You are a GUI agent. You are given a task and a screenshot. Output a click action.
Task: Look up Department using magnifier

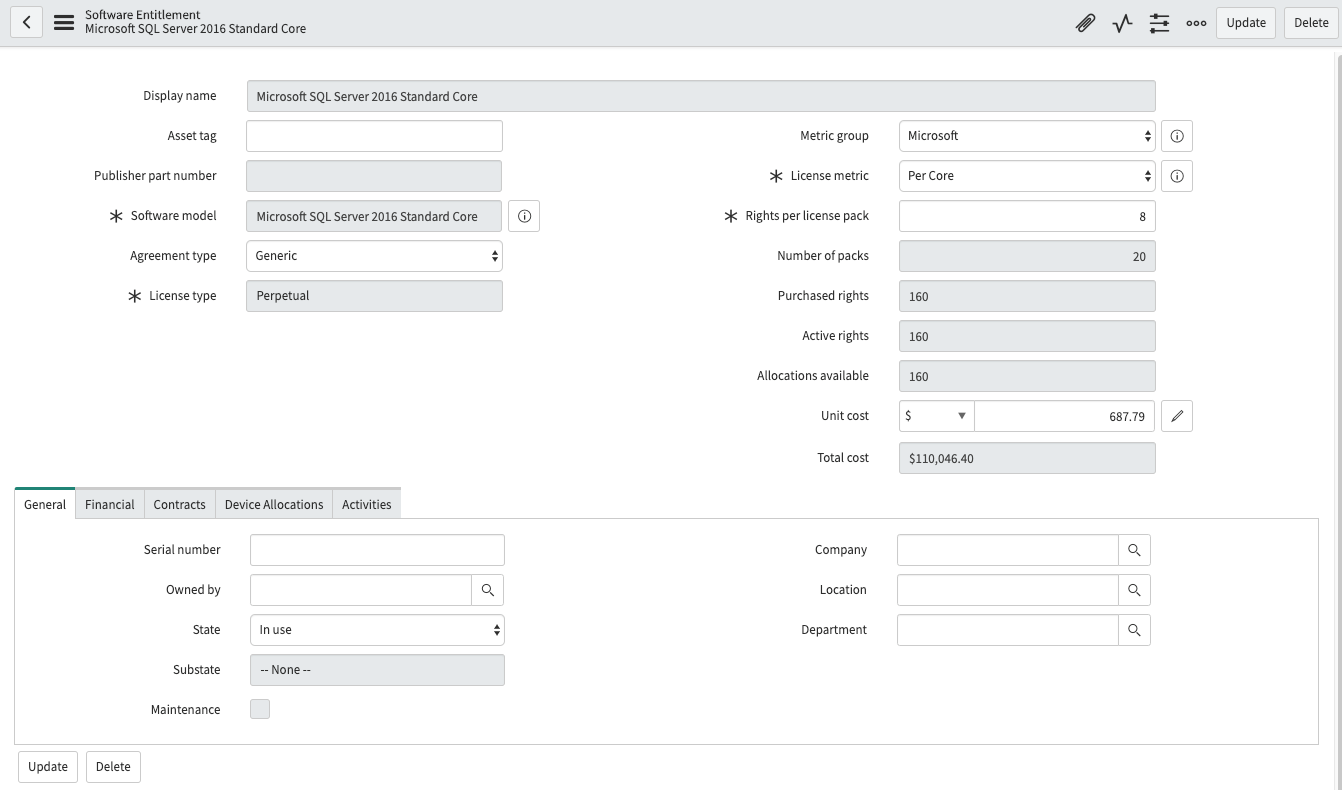point(1134,630)
